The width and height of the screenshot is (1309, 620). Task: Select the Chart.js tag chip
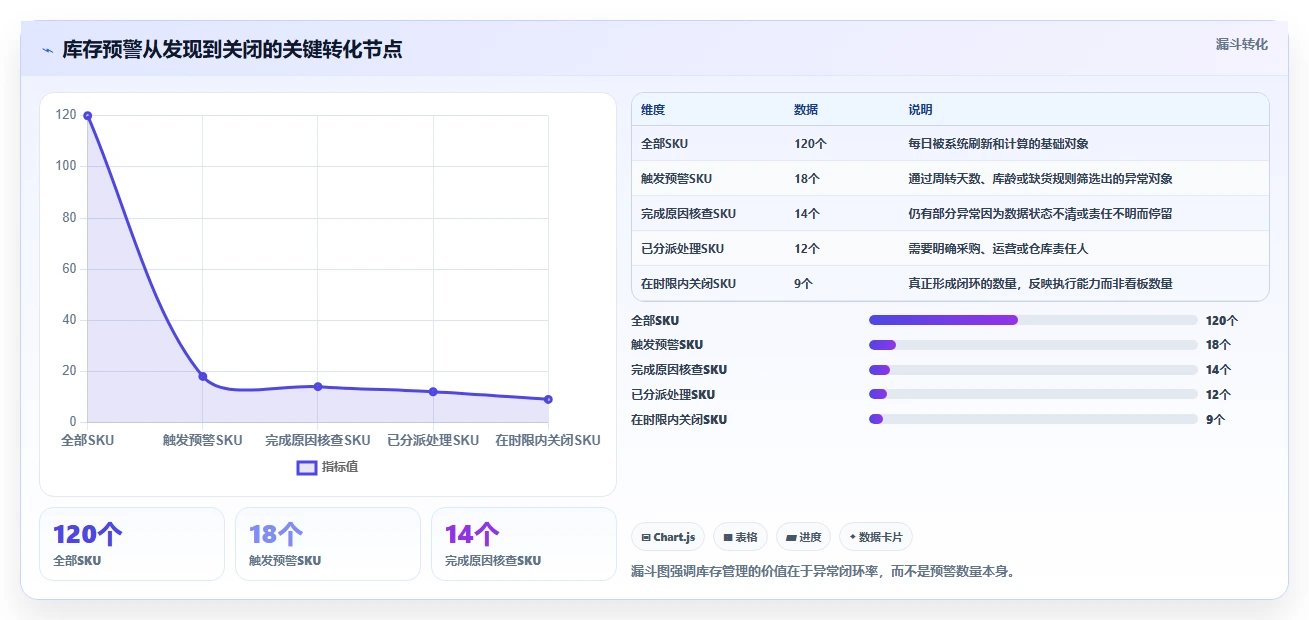click(668, 537)
